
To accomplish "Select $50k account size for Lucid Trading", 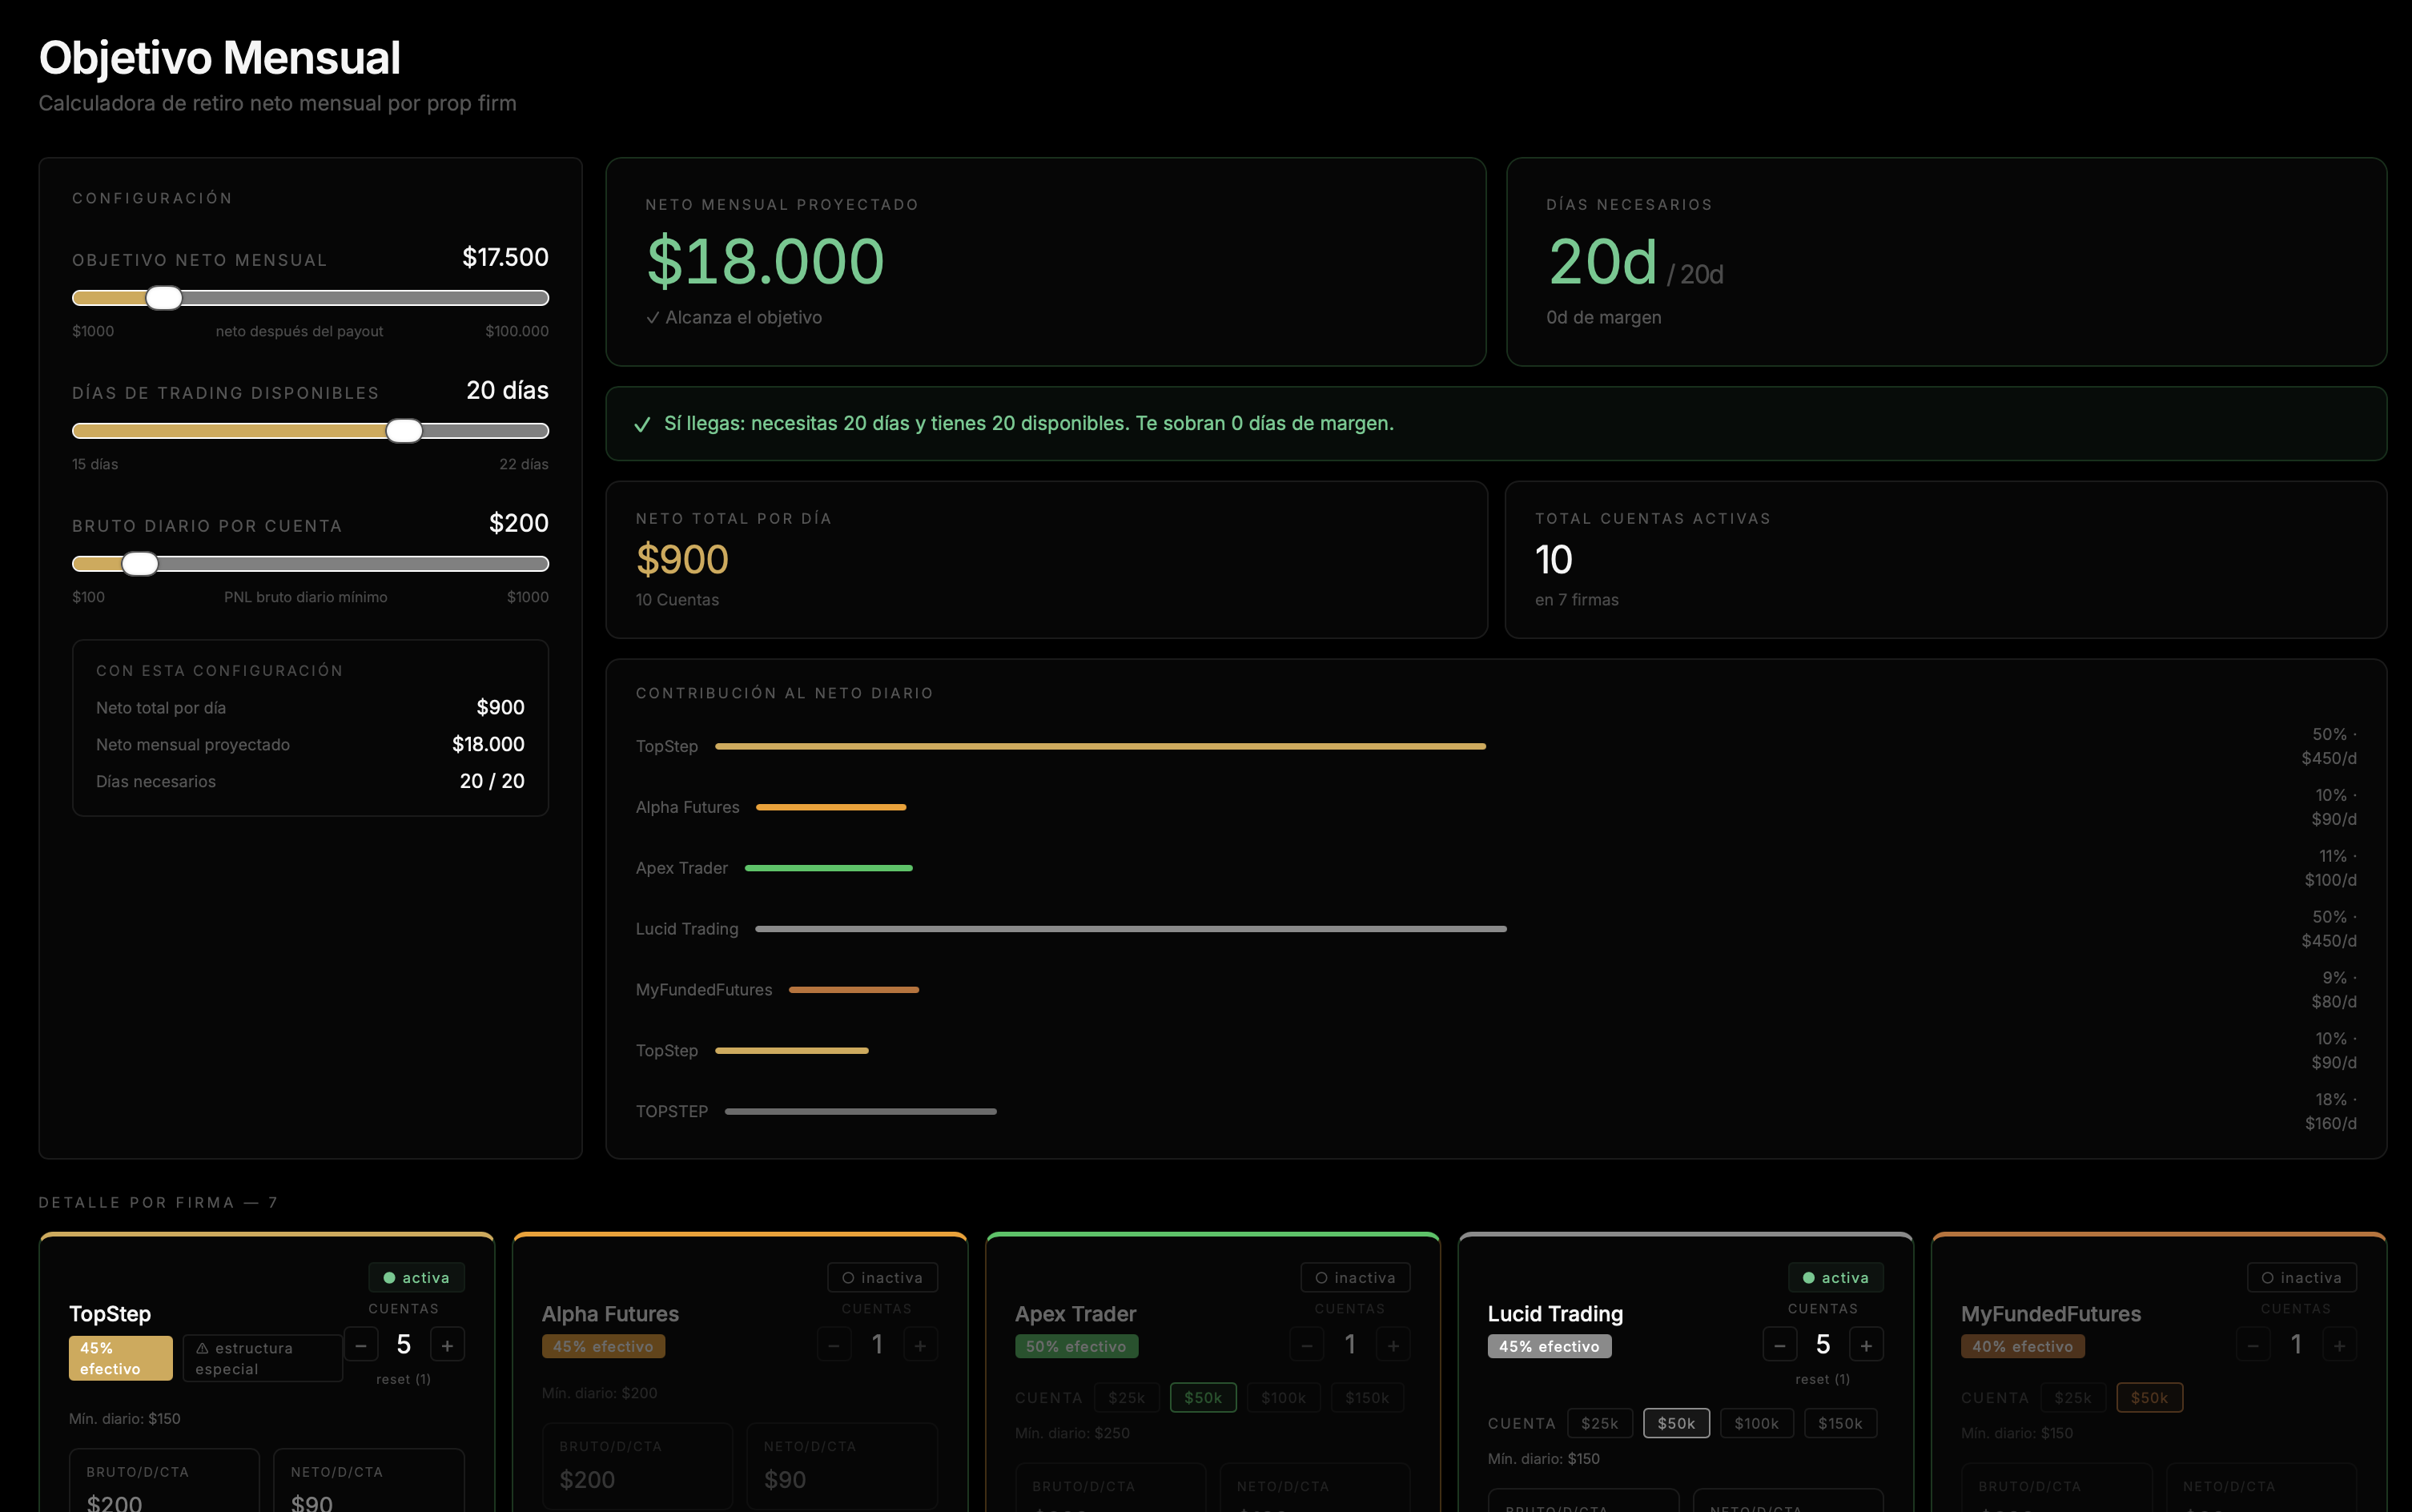I will click(1676, 1423).
